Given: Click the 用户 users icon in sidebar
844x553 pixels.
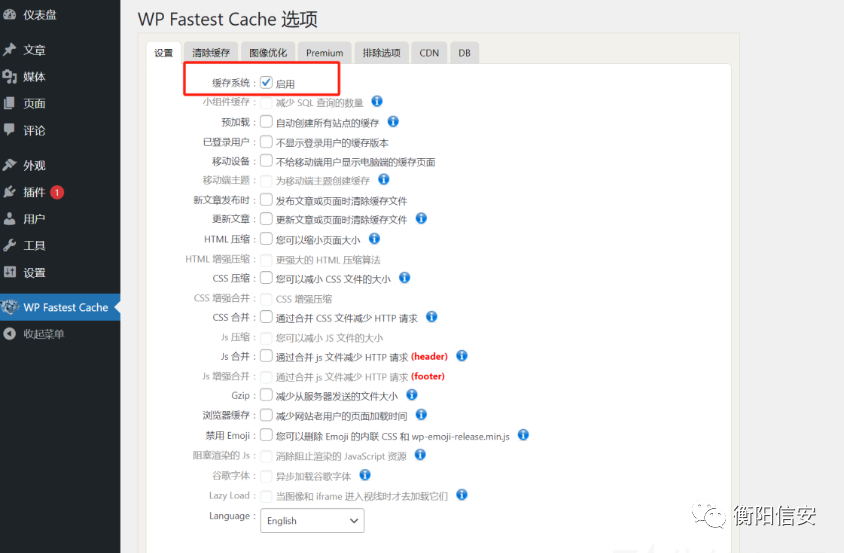Looking at the screenshot, I should point(9,219).
